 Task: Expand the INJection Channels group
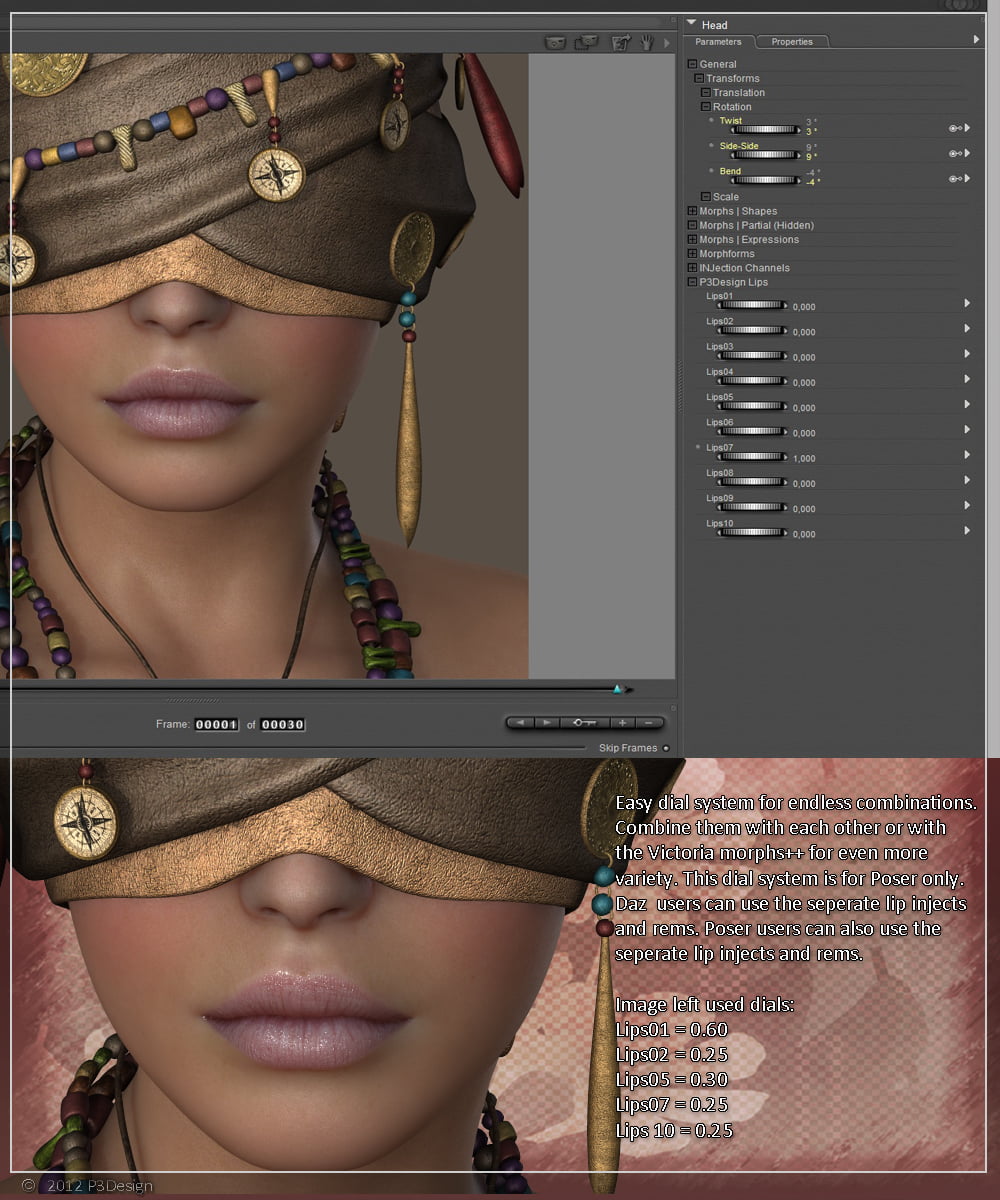point(692,268)
